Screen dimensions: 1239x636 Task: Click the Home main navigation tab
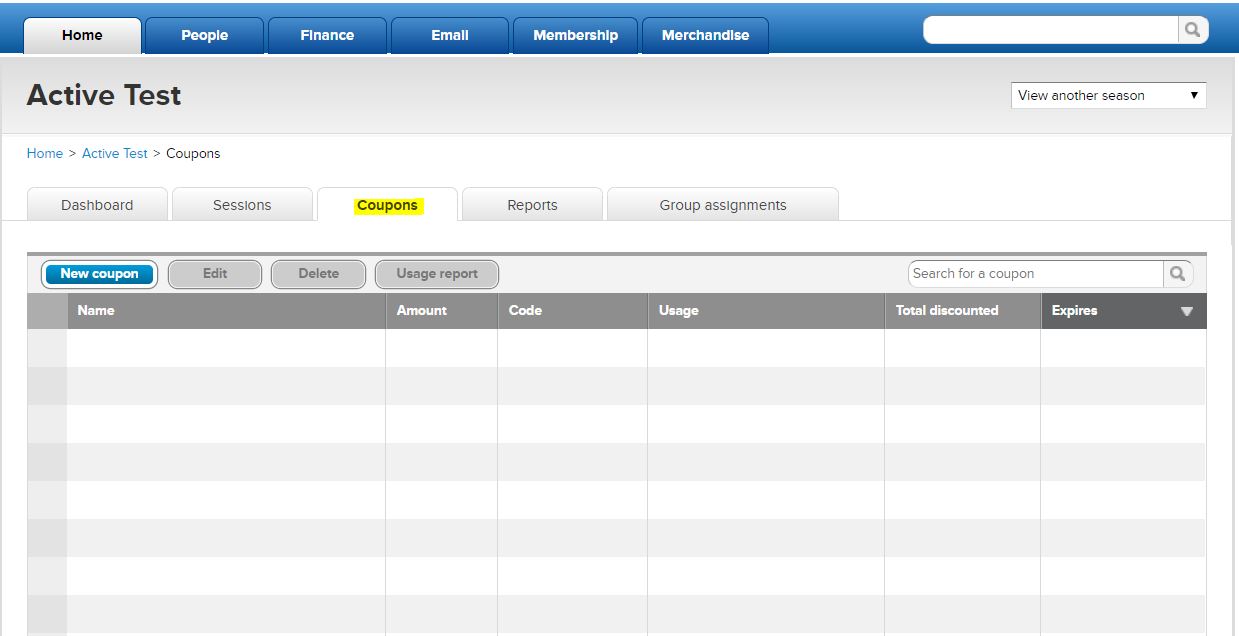tap(82, 35)
